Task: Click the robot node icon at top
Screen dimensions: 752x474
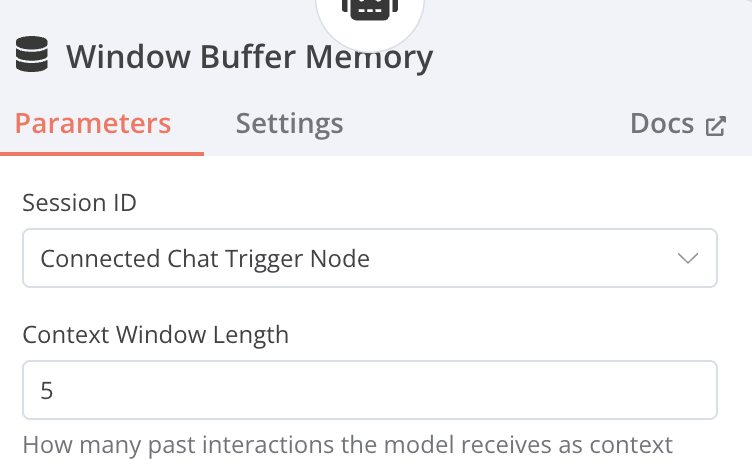Action: (x=370, y=7)
